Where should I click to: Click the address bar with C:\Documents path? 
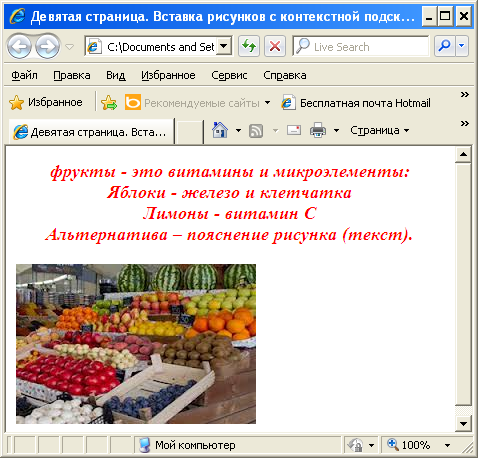click(158, 46)
